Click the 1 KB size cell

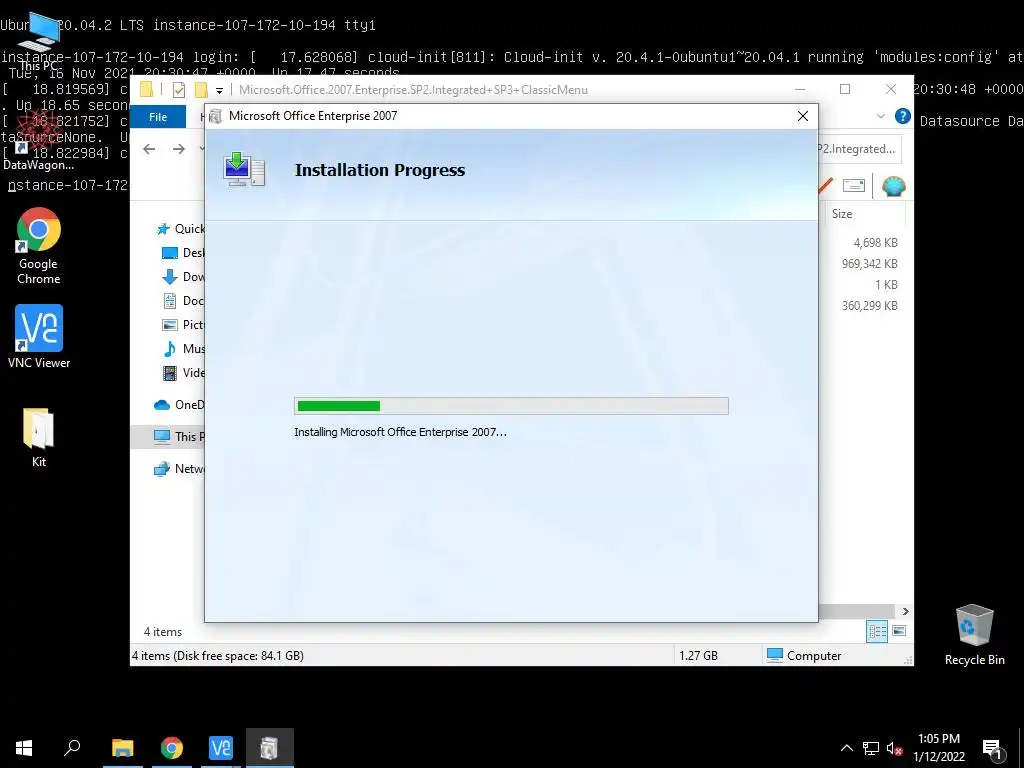tap(886, 285)
